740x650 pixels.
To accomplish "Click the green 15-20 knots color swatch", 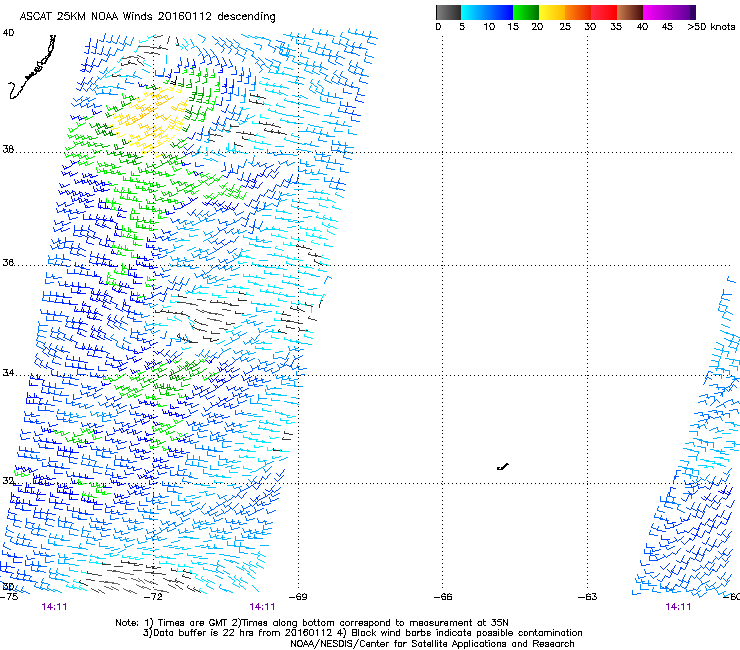I will click(x=526, y=12).
